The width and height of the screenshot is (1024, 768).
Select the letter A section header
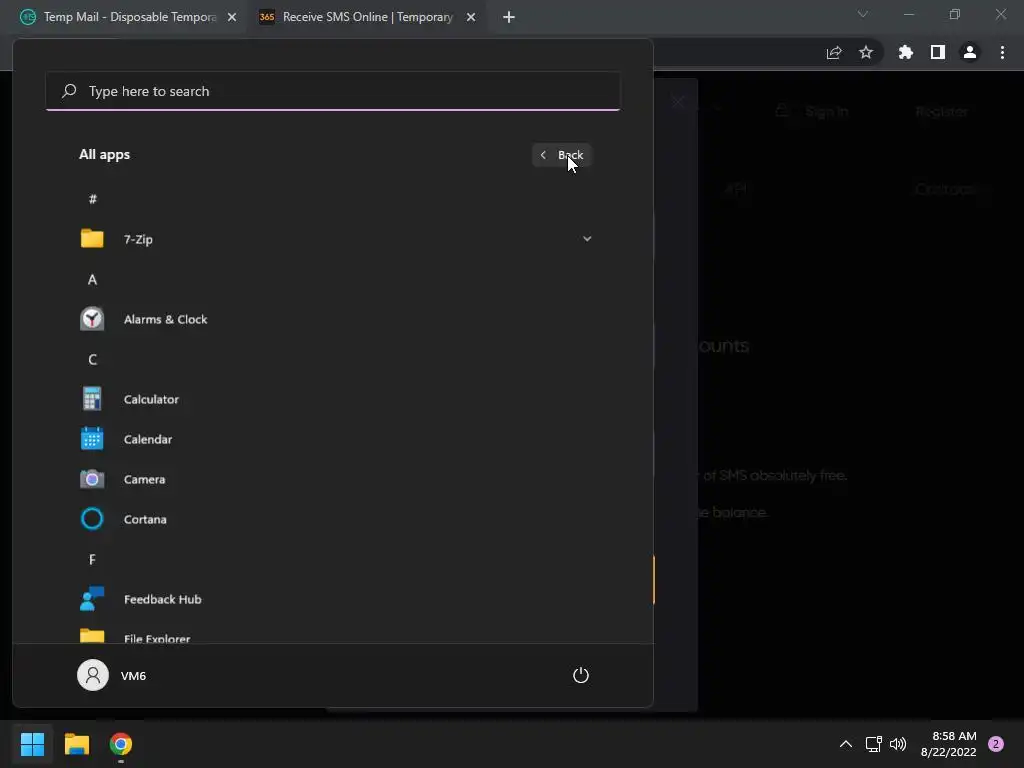pyautogui.click(x=93, y=280)
